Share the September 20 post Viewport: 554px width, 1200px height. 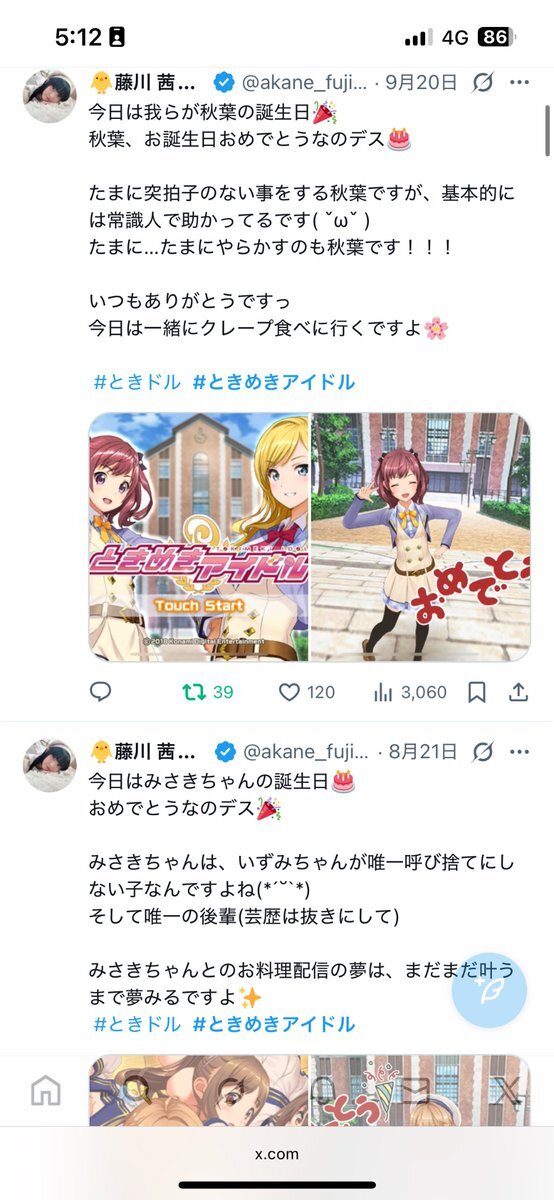click(x=518, y=692)
